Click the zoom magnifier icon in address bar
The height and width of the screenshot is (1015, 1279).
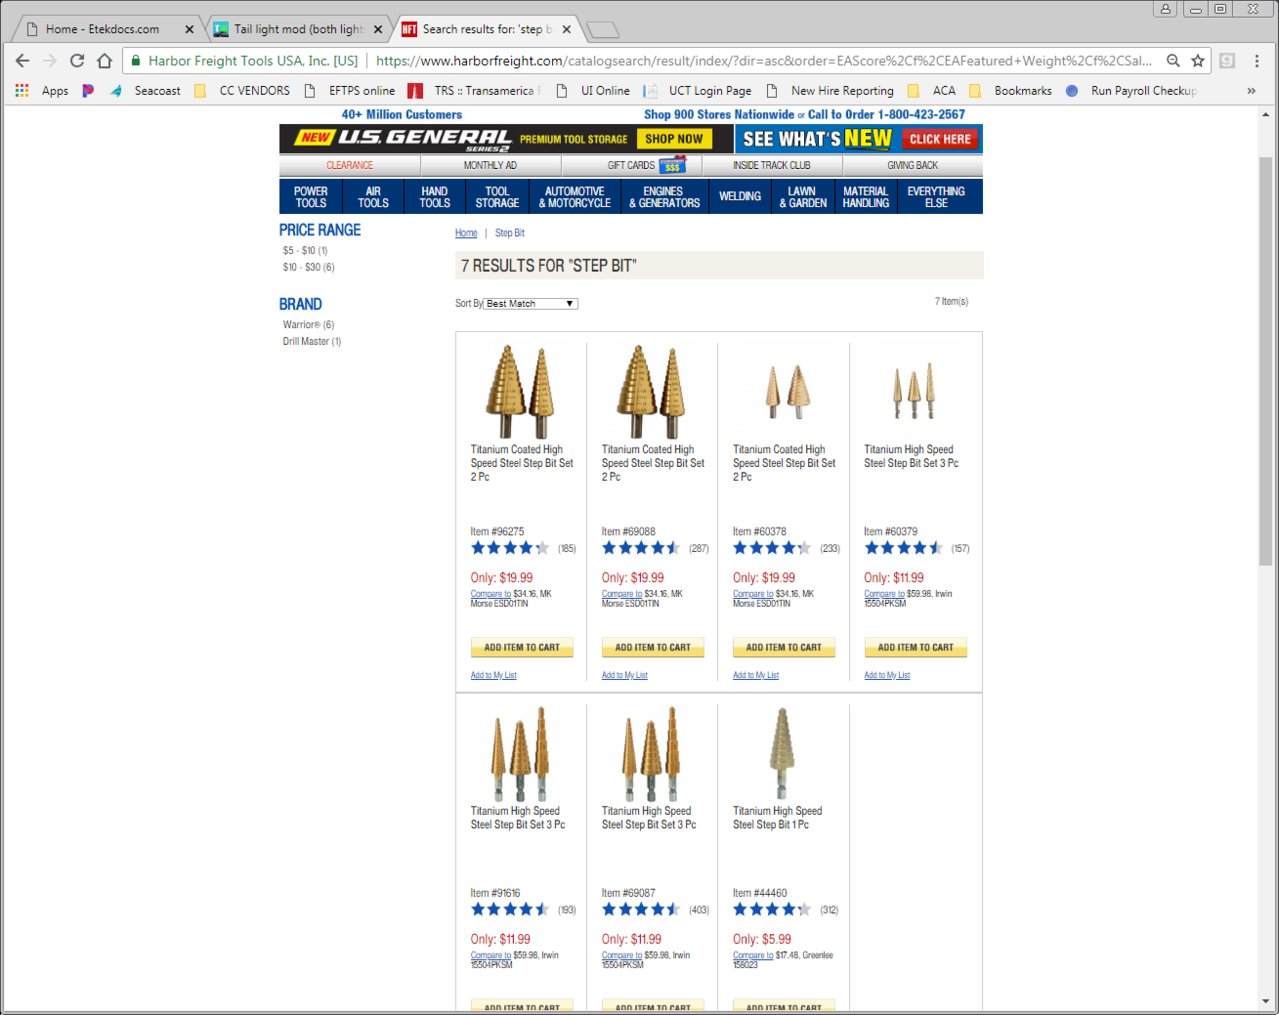point(1173,60)
